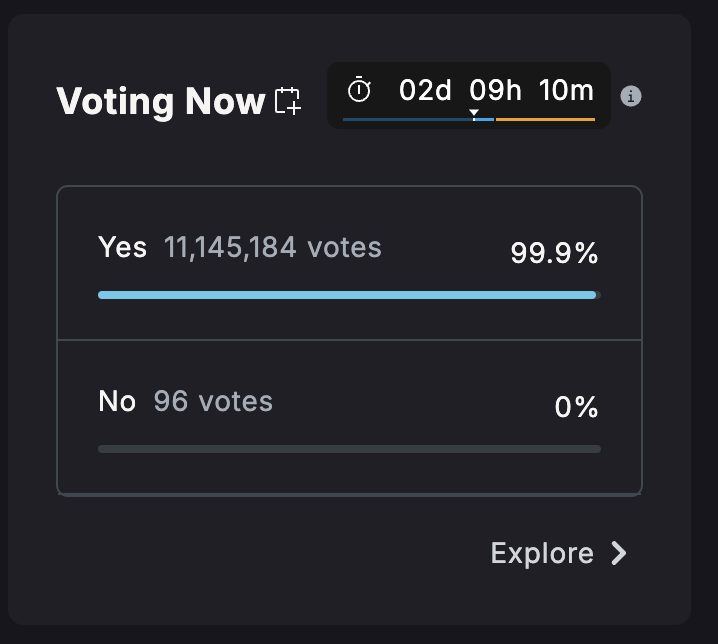Click the gray No progress bar

pos(349,449)
